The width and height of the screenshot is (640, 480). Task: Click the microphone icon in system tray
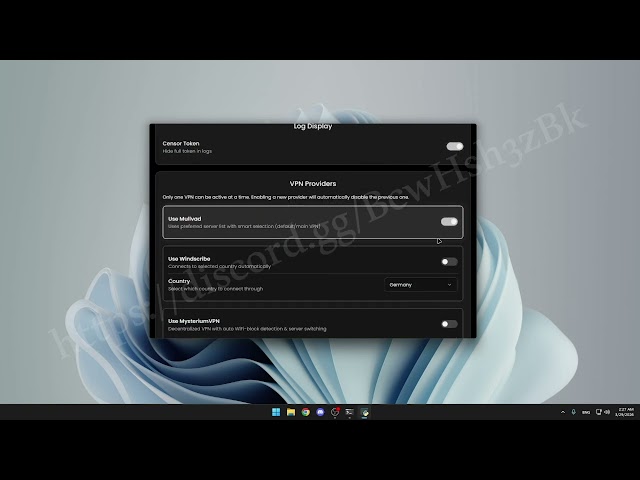pos(573,412)
